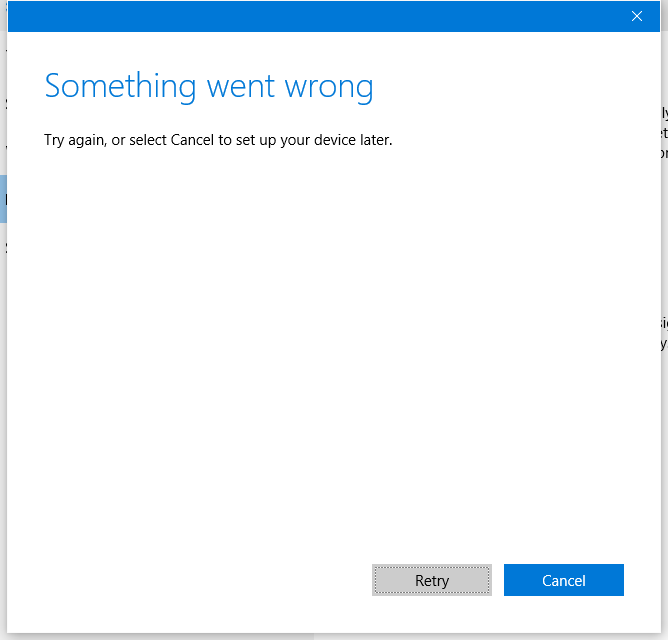
Task: Click the white space left of the Retry button
Action: pos(200,580)
